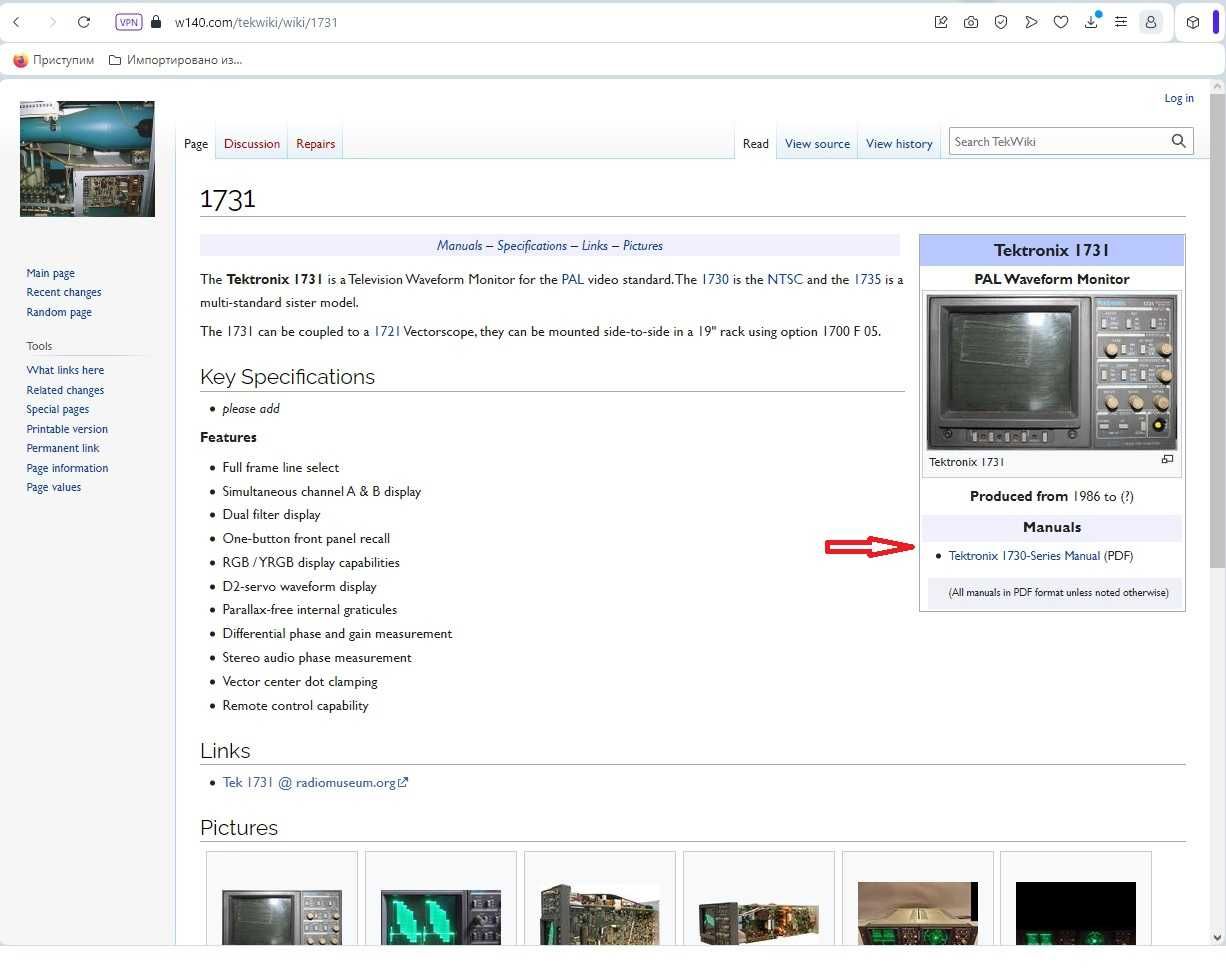Open the 1735 model link
Screen dimensions: 1226x973
point(867,280)
